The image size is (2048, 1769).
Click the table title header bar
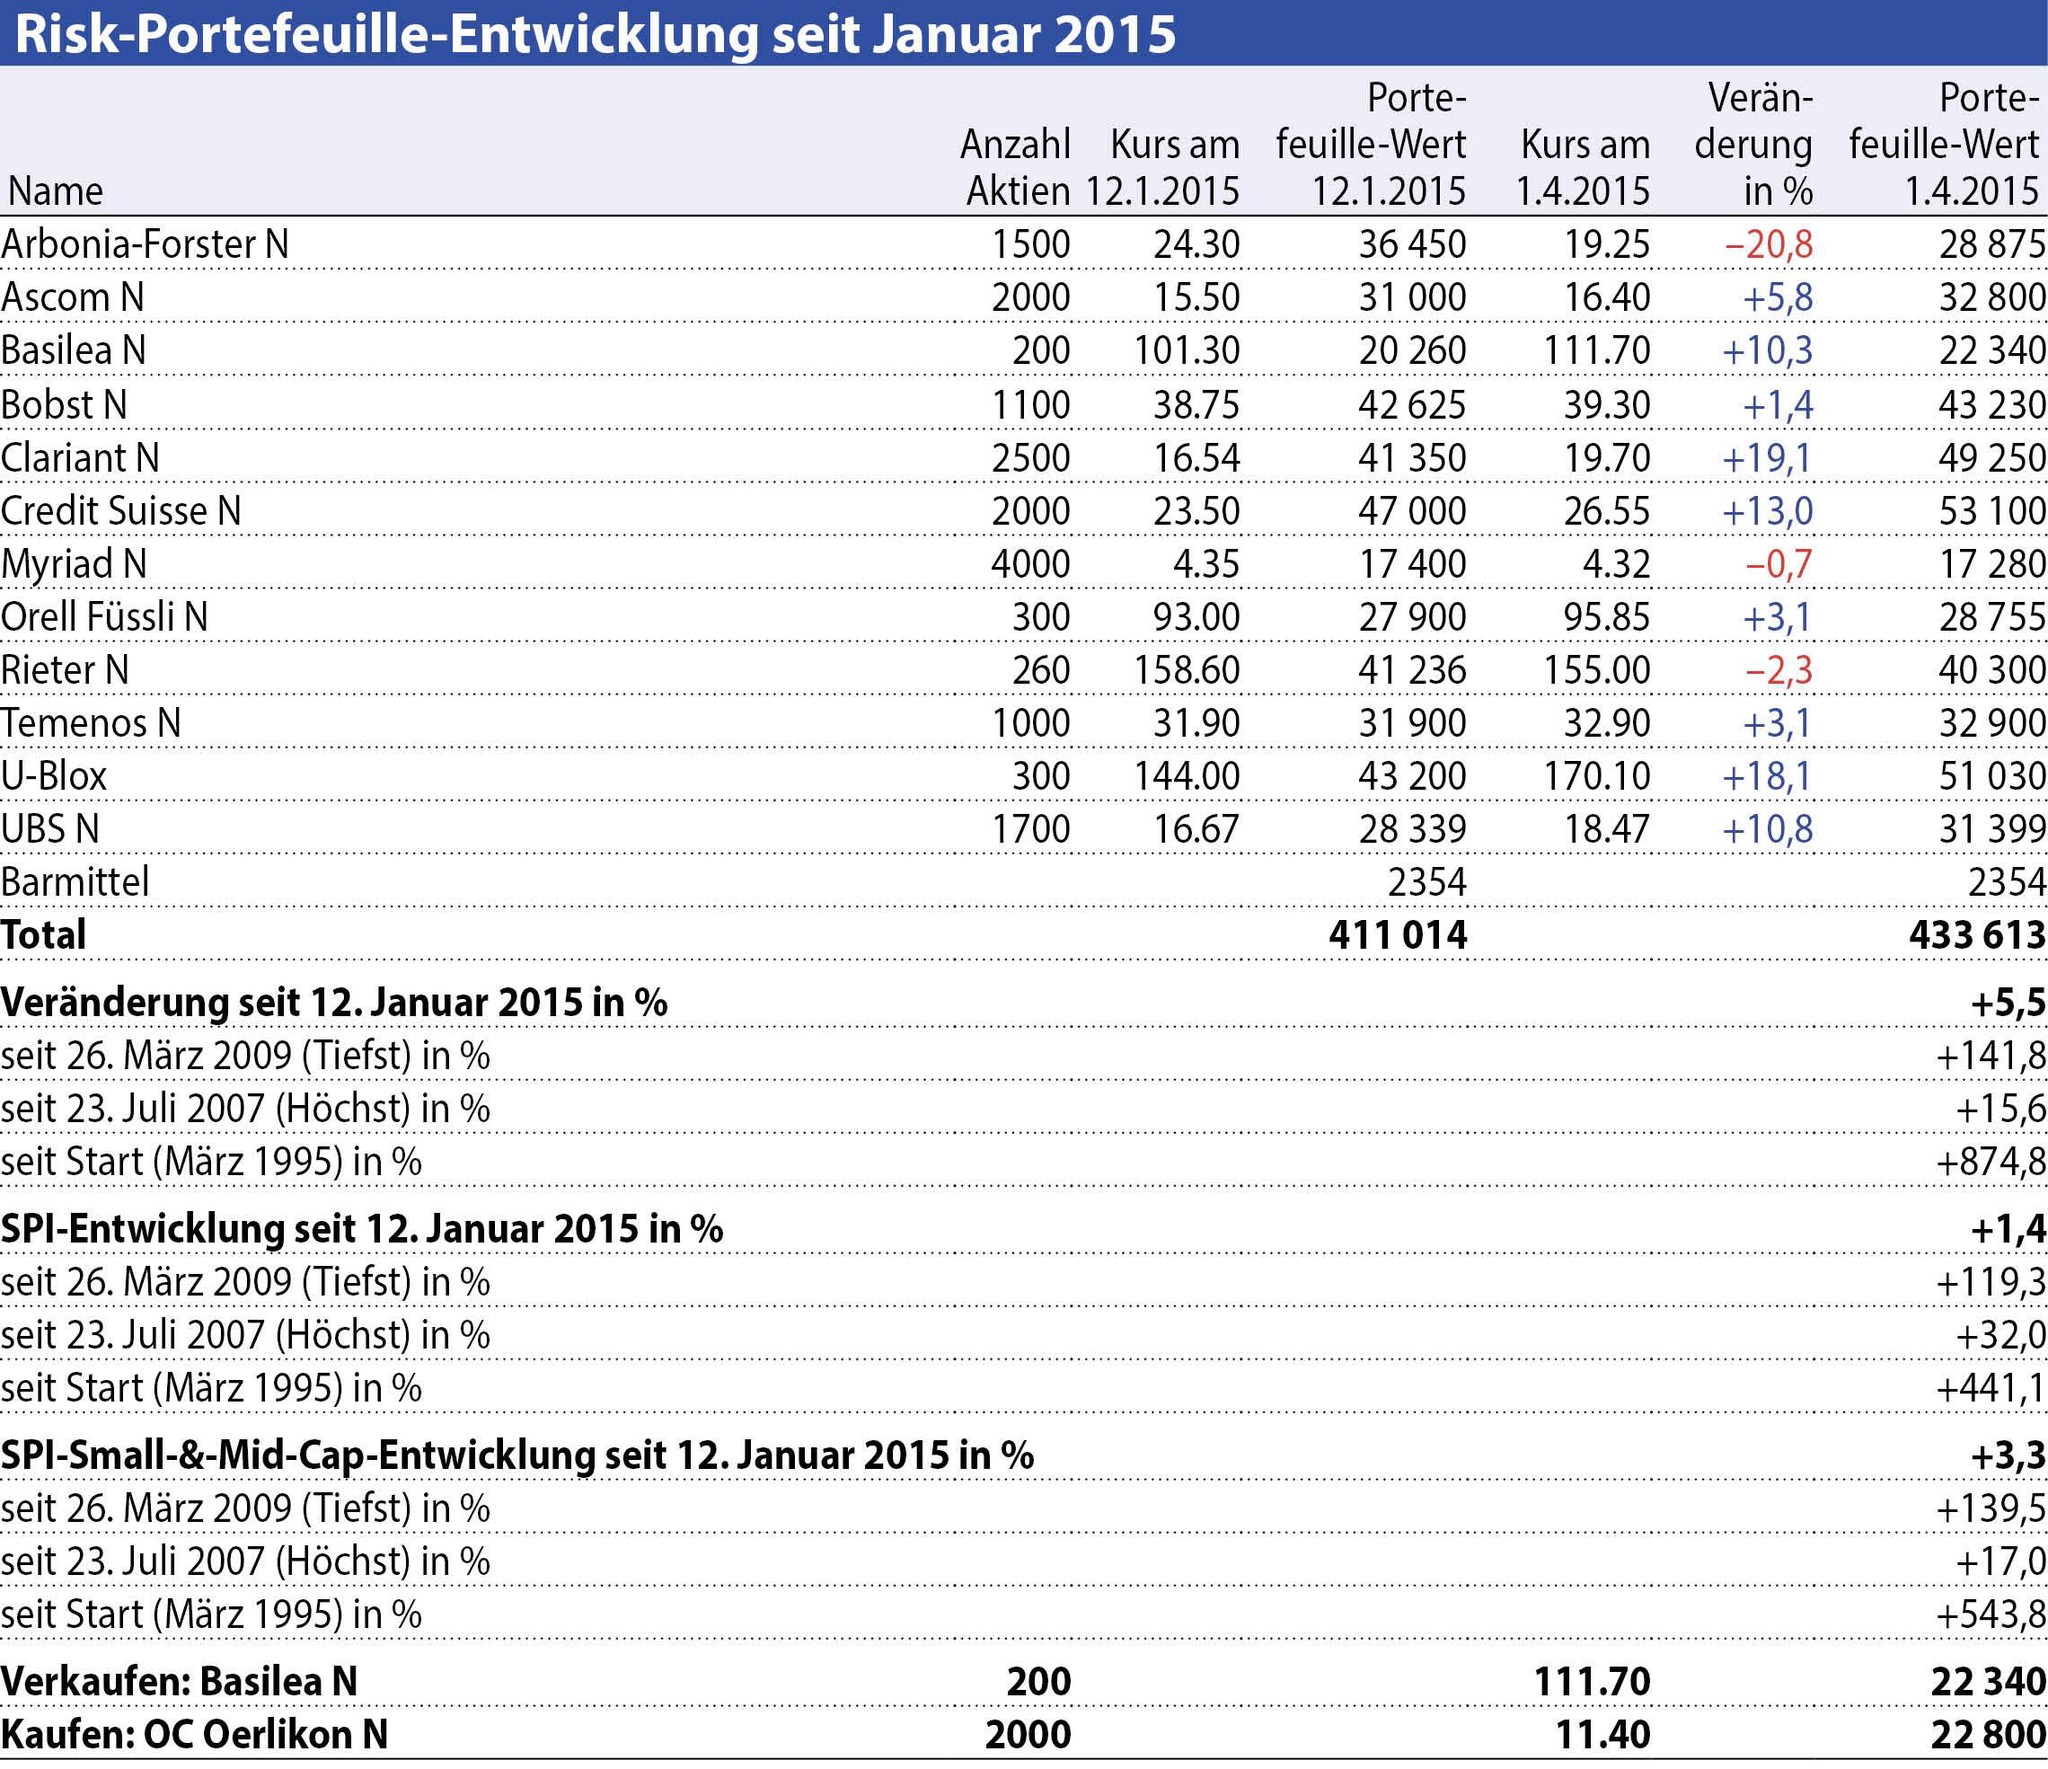pos(595,33)
